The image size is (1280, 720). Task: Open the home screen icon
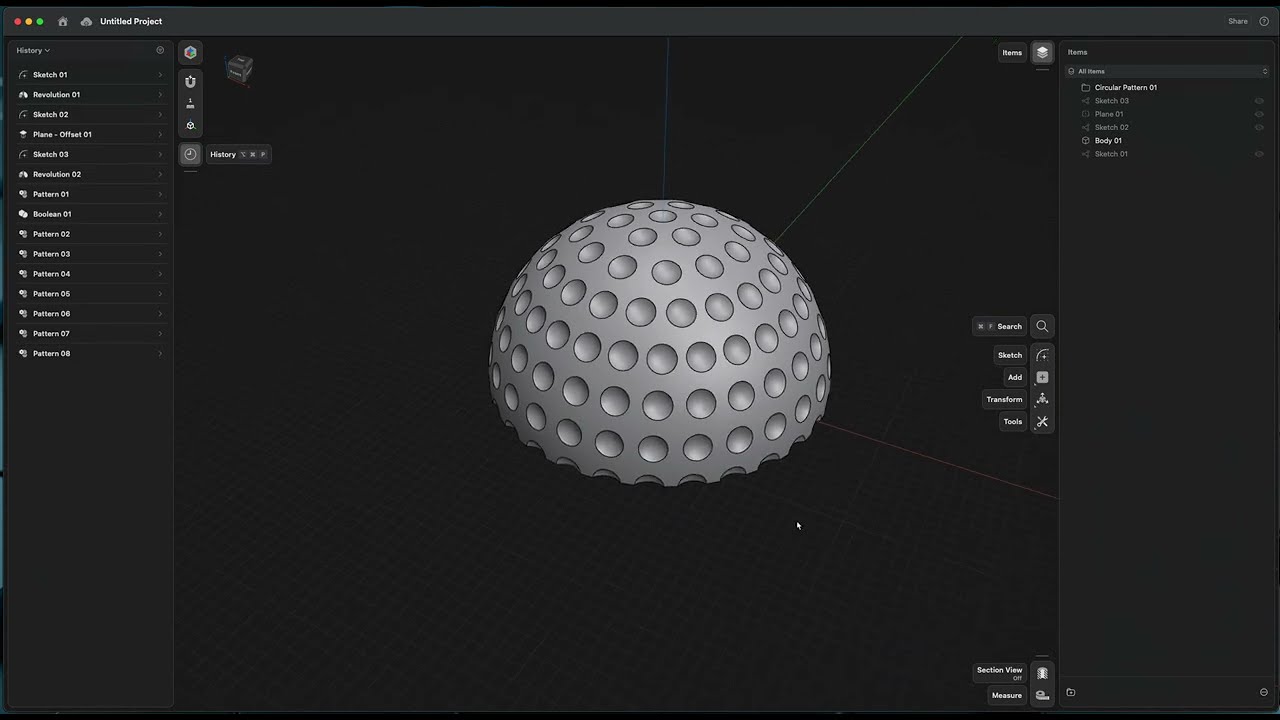coord(63,21)
